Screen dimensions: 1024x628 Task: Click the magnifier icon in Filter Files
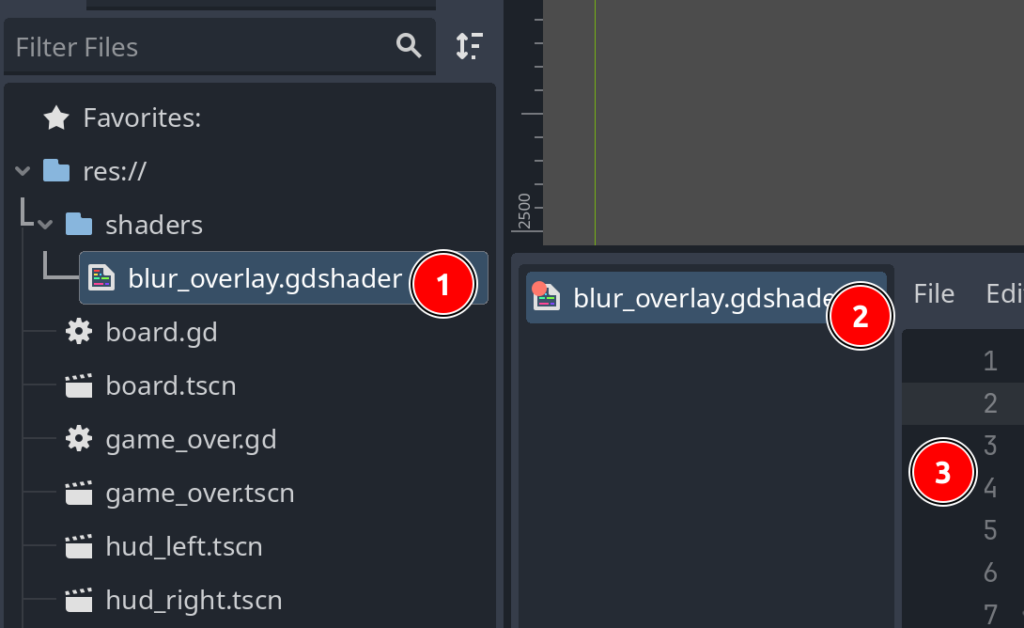tap(408, 46)
